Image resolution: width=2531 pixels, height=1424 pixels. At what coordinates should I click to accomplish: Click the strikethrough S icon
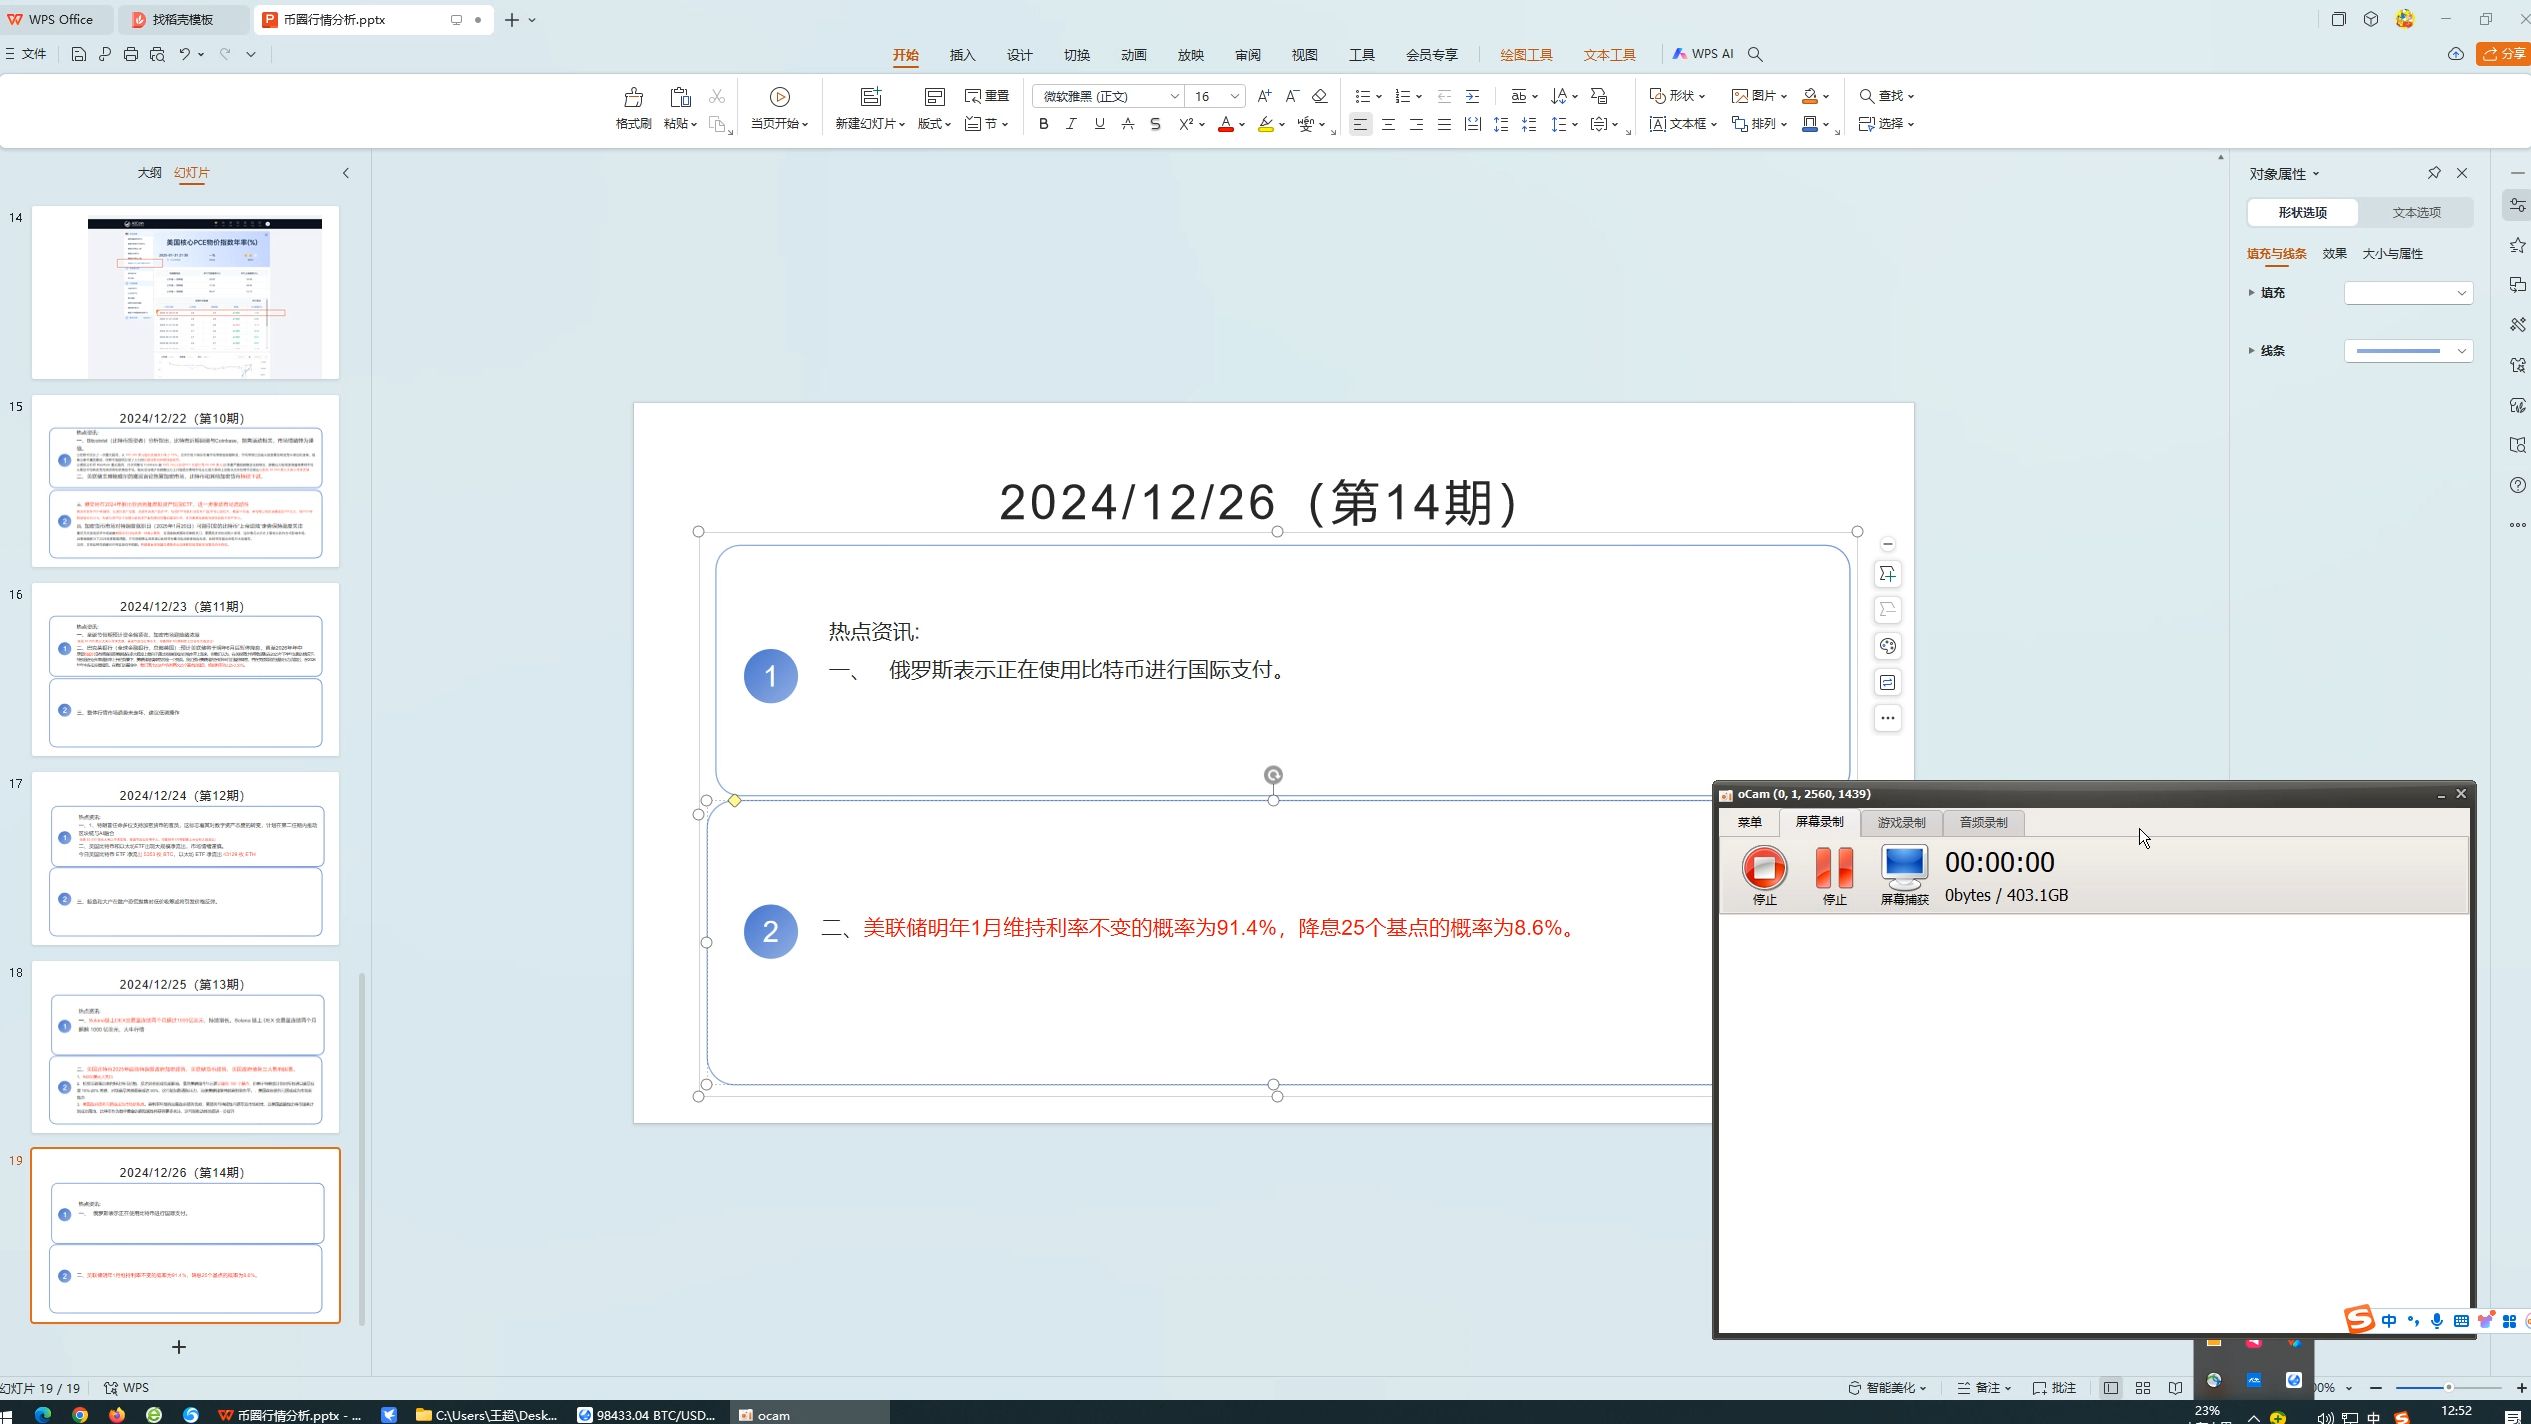point(1155,124)
